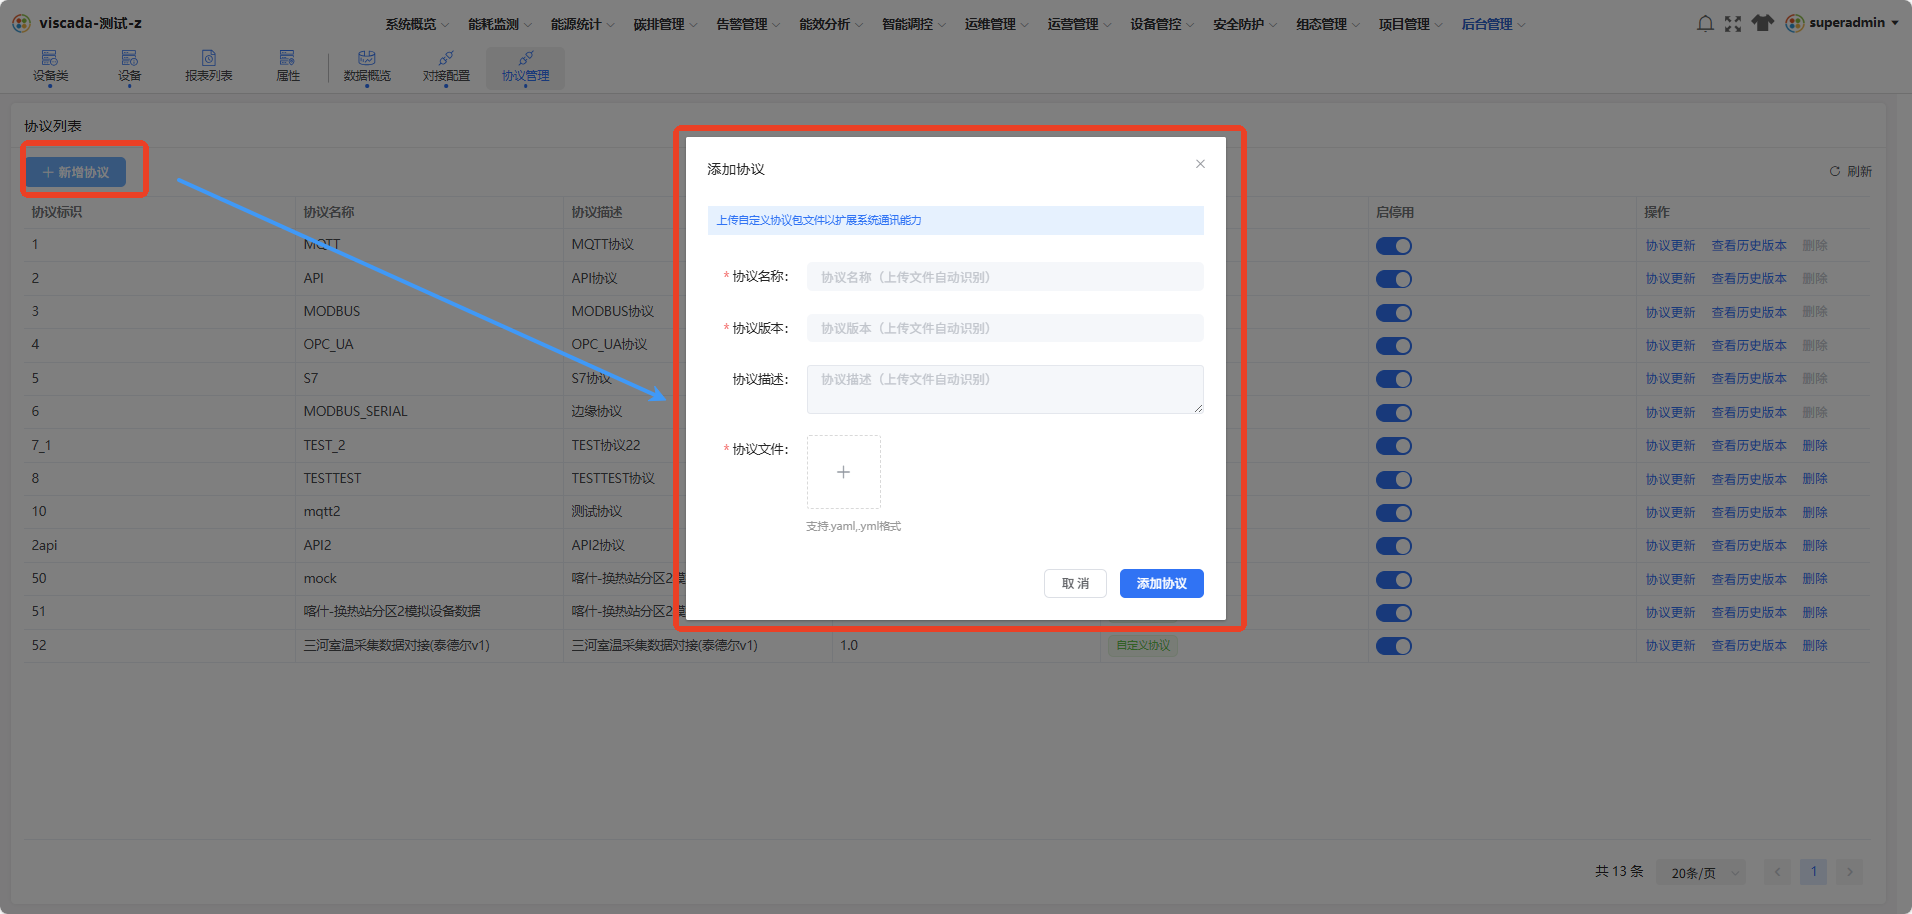
Task: Click 协议更新 for row 52
Action: [x=1670, y=646]
